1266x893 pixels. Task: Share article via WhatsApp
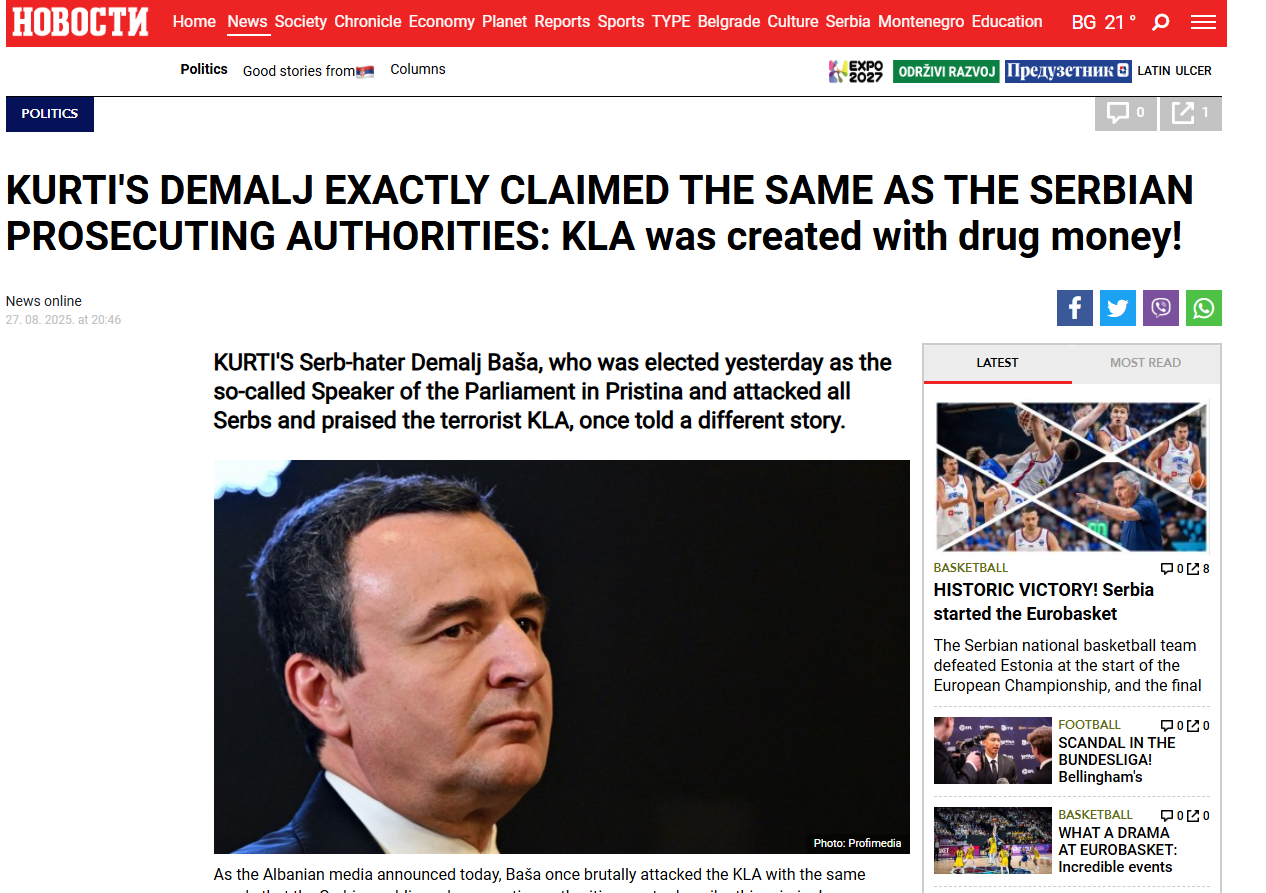(1203, 308)
